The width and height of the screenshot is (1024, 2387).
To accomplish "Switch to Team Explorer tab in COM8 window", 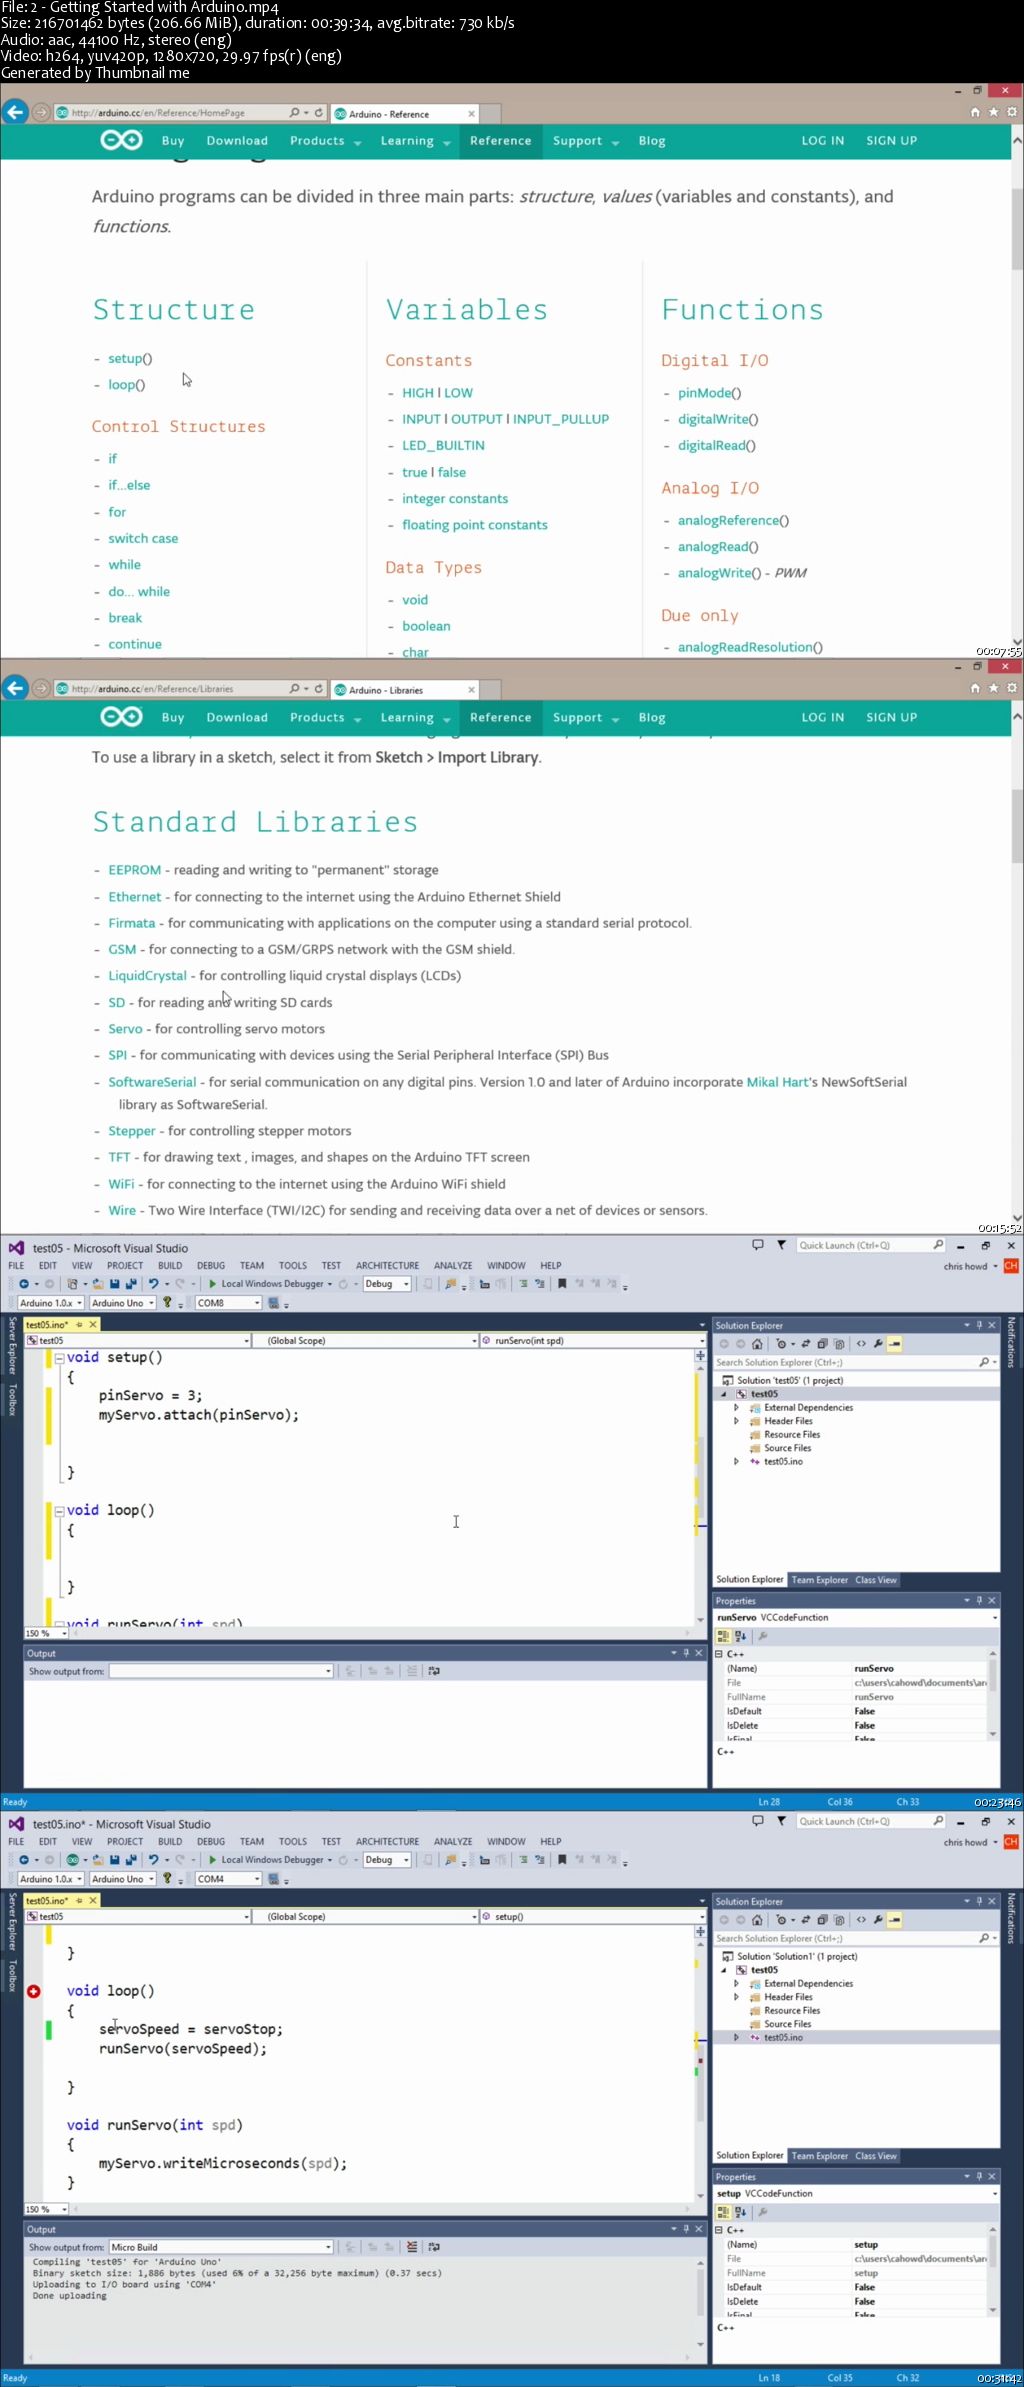I will click(x=819, y=1580).
